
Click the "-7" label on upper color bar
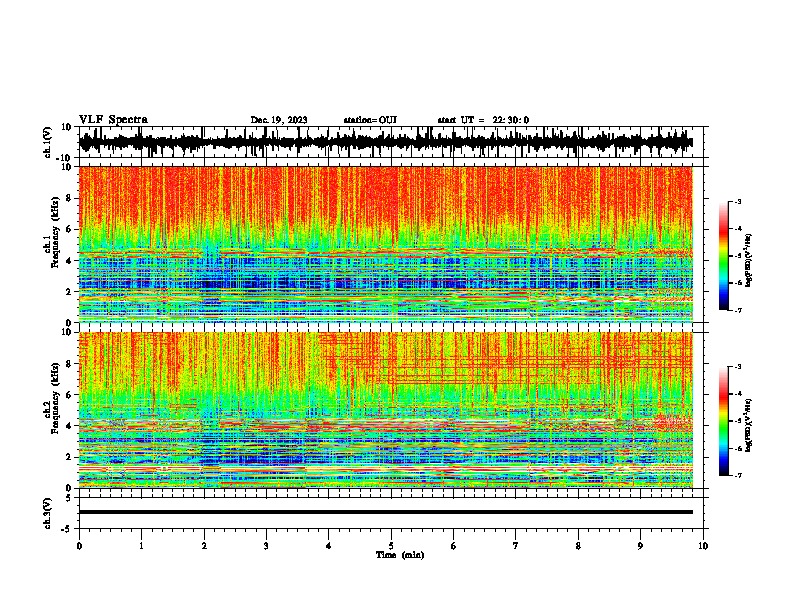click(x=737, y=310)
